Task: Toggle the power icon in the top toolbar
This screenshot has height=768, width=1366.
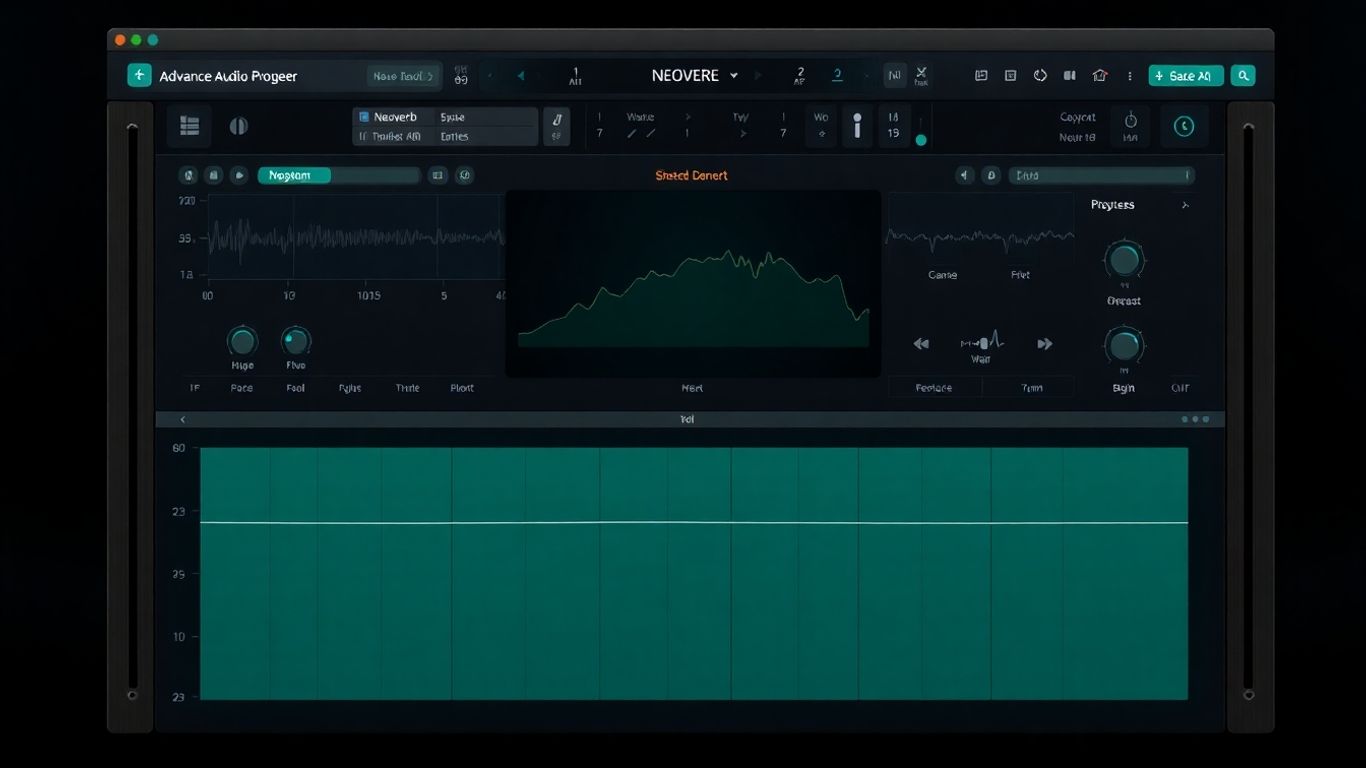Action: [1039, 75]
